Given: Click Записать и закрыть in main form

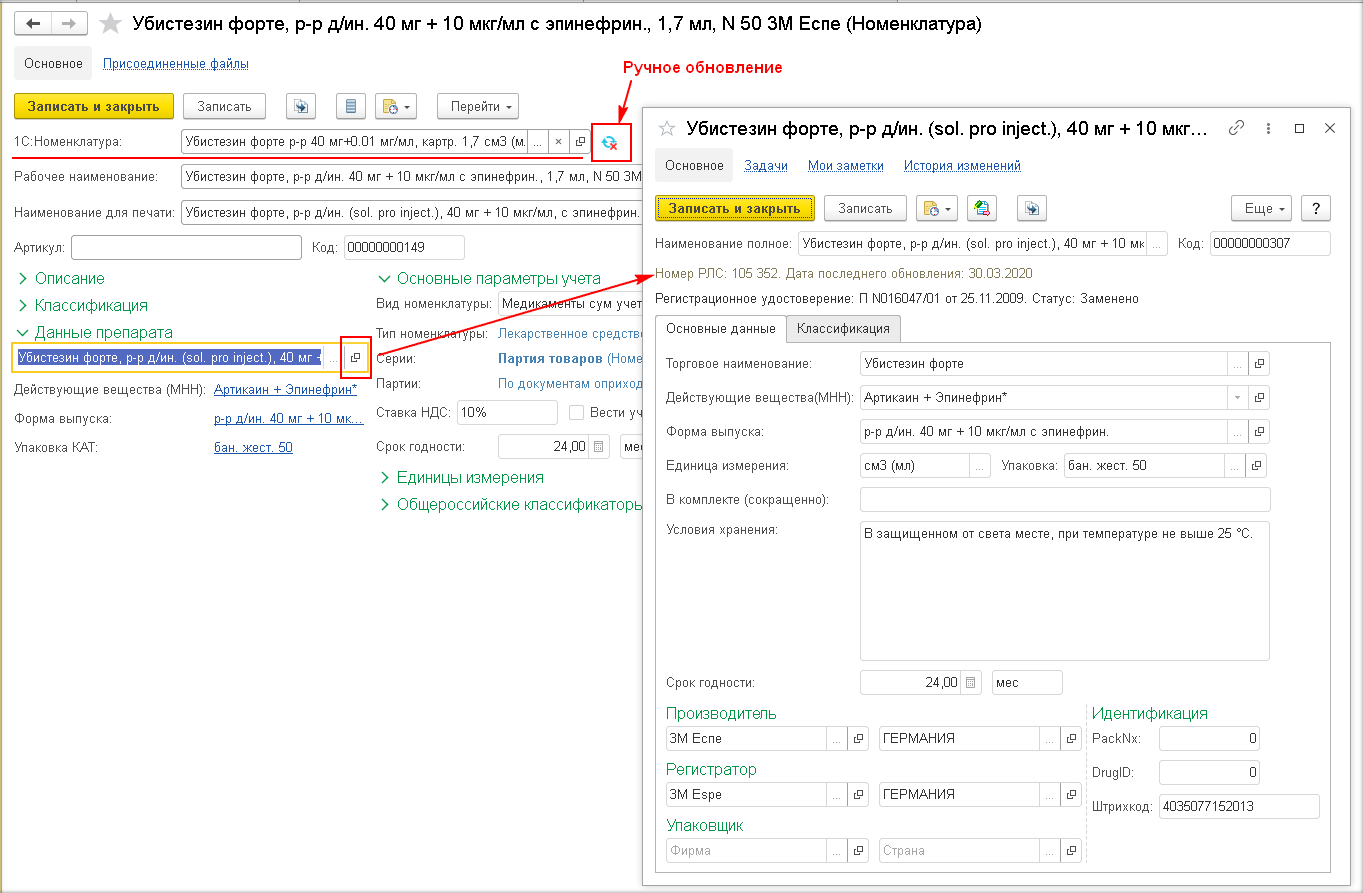Looking at the screenshot, I should (94, 106).
